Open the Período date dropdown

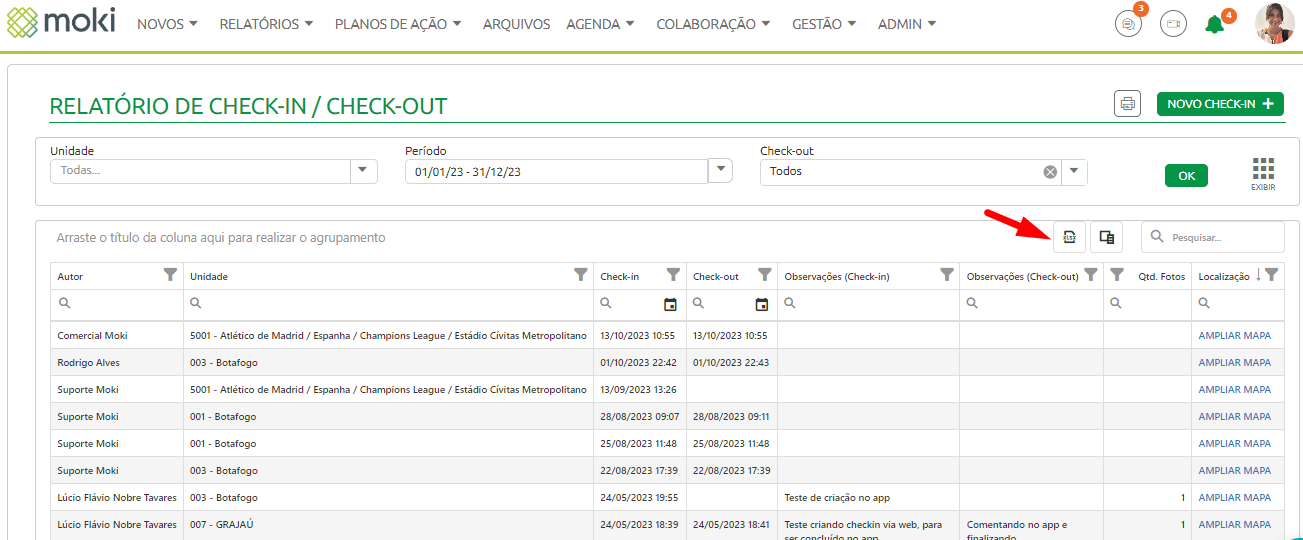[720, 171]
